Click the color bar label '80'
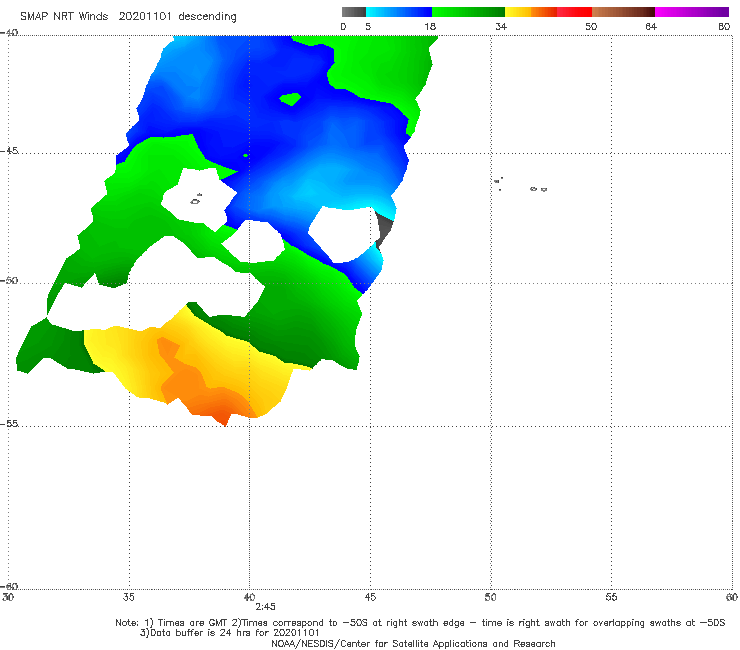Image resolution: width=740 pixels, height=650 pixels. [x=724, y=26]
